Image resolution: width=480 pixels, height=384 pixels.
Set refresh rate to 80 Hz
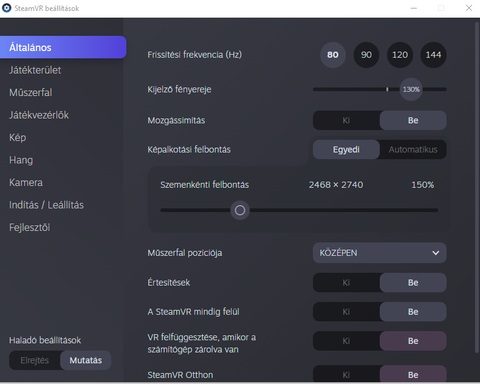(x=333, y=55)
